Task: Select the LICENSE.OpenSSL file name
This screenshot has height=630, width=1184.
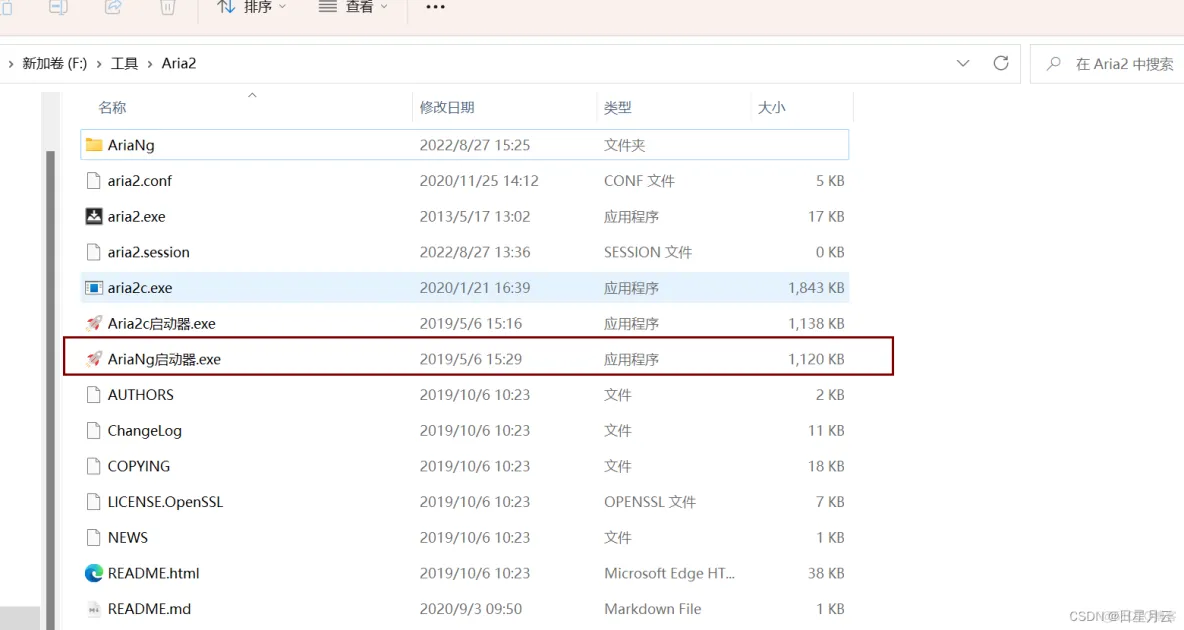Action: pos(165,502)
